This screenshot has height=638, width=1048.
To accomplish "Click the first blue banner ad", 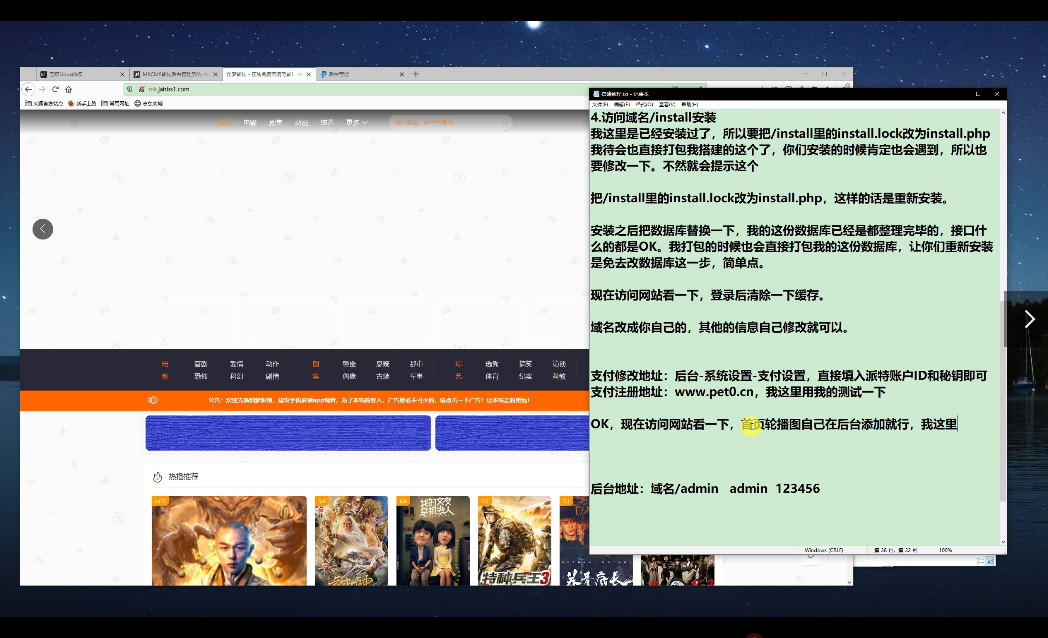I will [x=288, y=433].
